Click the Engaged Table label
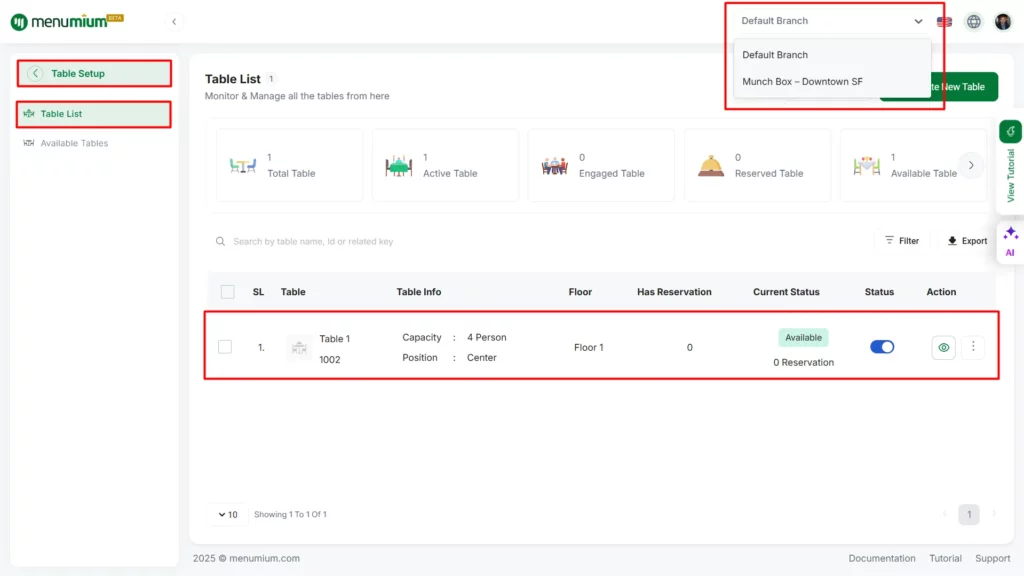The image size is (1024, 576). coord(611,174)
